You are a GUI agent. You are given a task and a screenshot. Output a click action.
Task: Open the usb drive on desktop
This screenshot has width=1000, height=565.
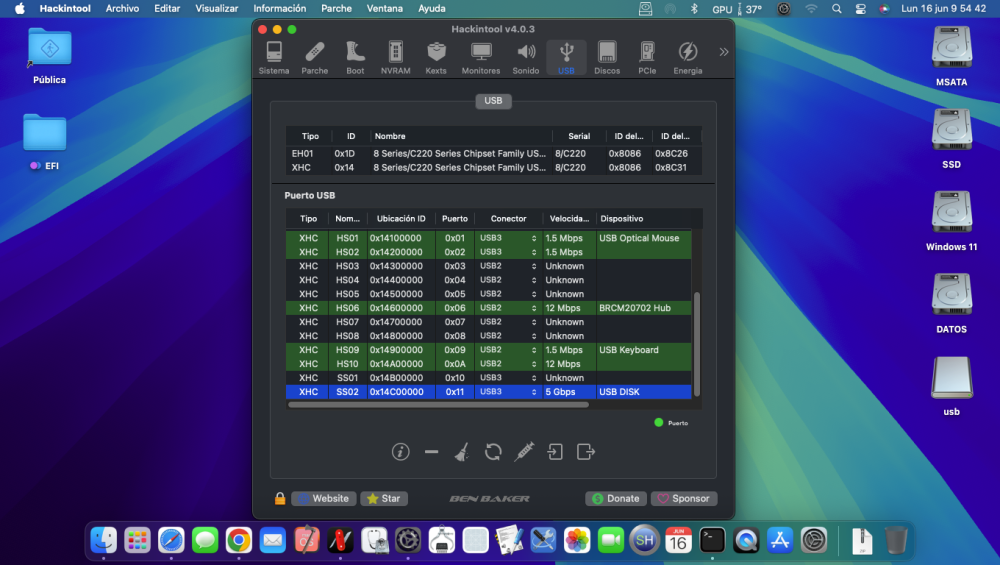952,386
